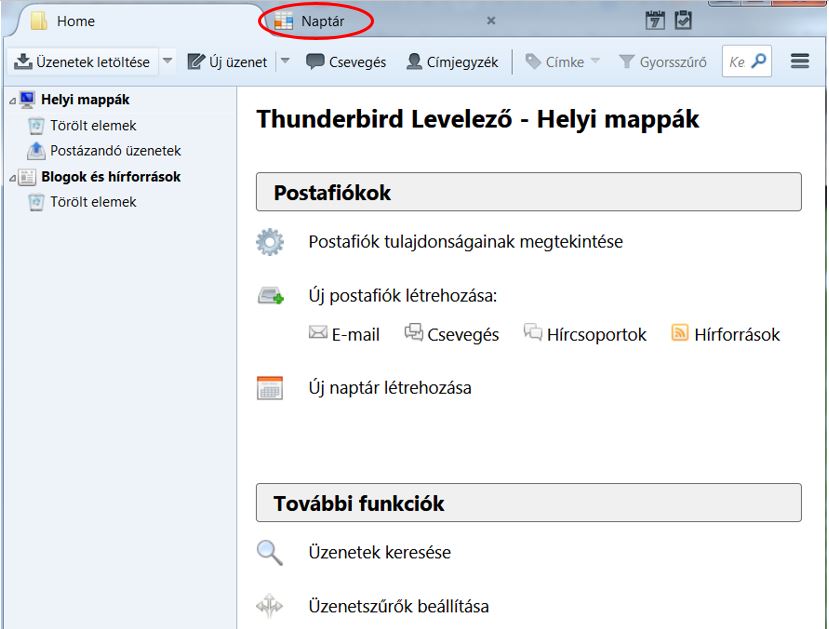Click the Üzenetek letöltése download button

pos(81,62)
